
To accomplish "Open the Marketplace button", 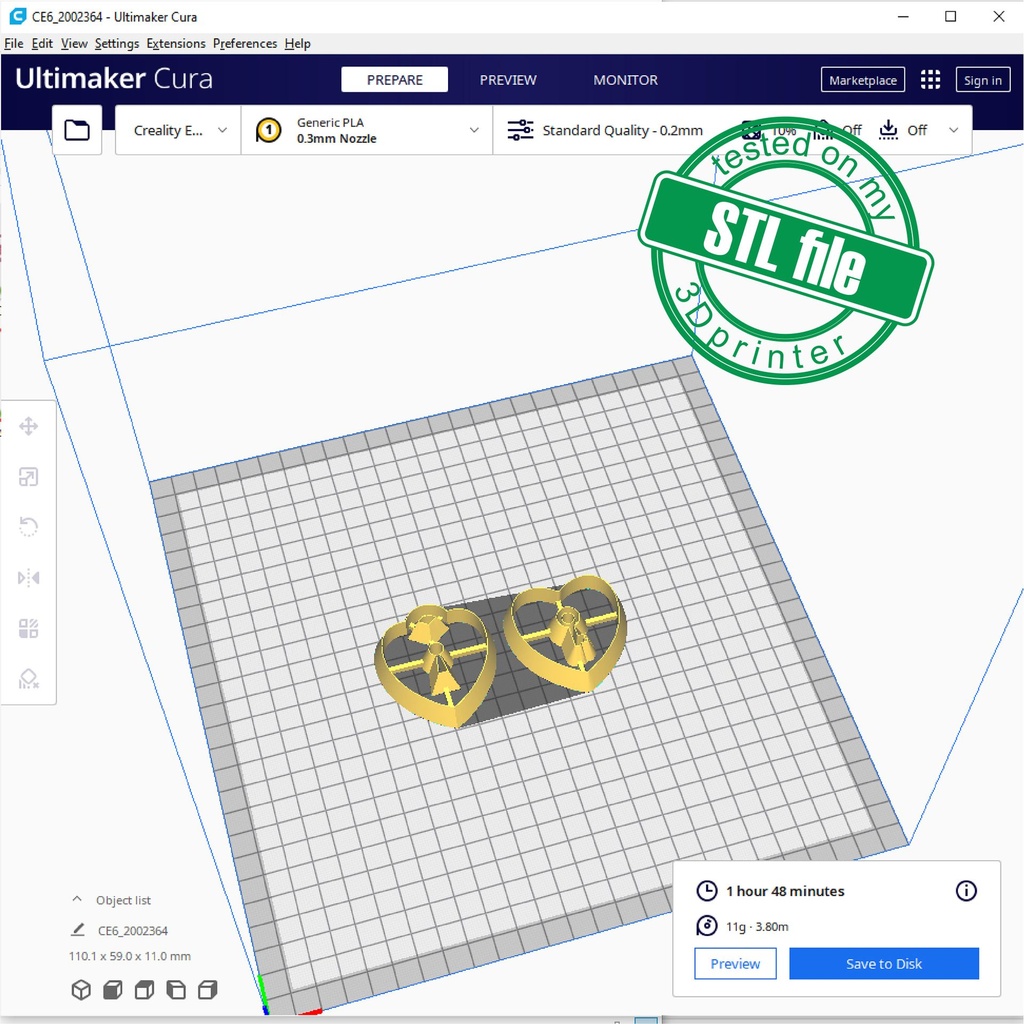I will pyautogui.click(x=862, y=80).
